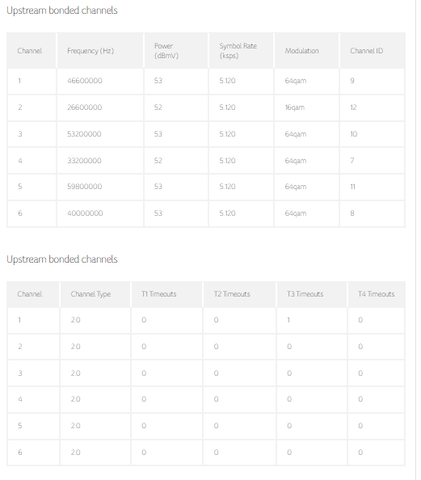Click the T2 Timeouts column header
Image resolution: width=421 pixels, height=480 pixels.
(232, 294)
